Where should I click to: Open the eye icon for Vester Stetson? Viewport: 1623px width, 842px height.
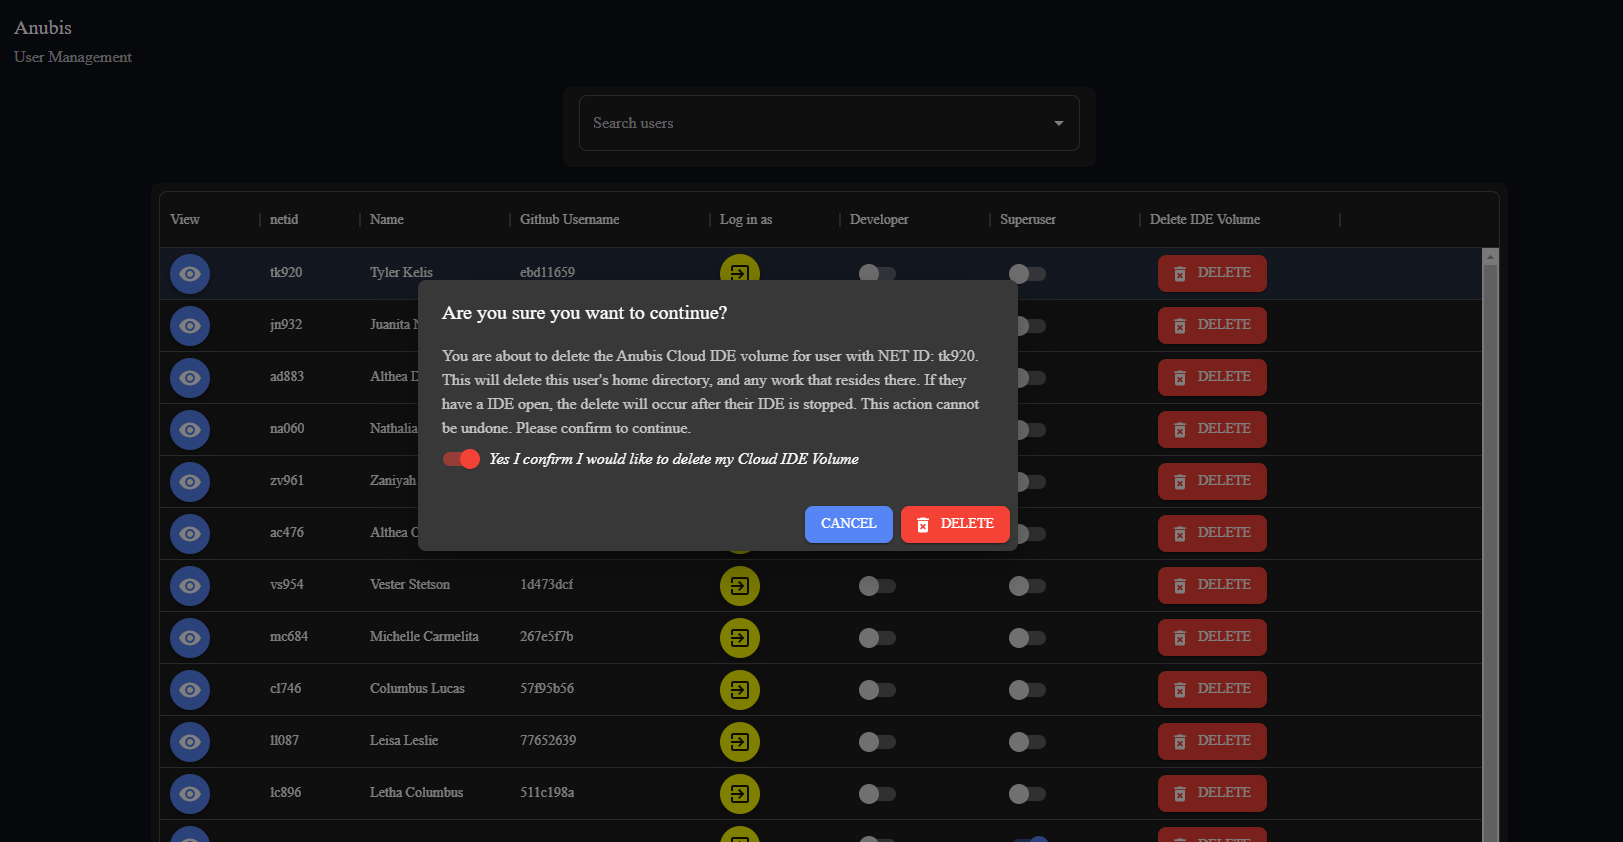pos(190,586)
